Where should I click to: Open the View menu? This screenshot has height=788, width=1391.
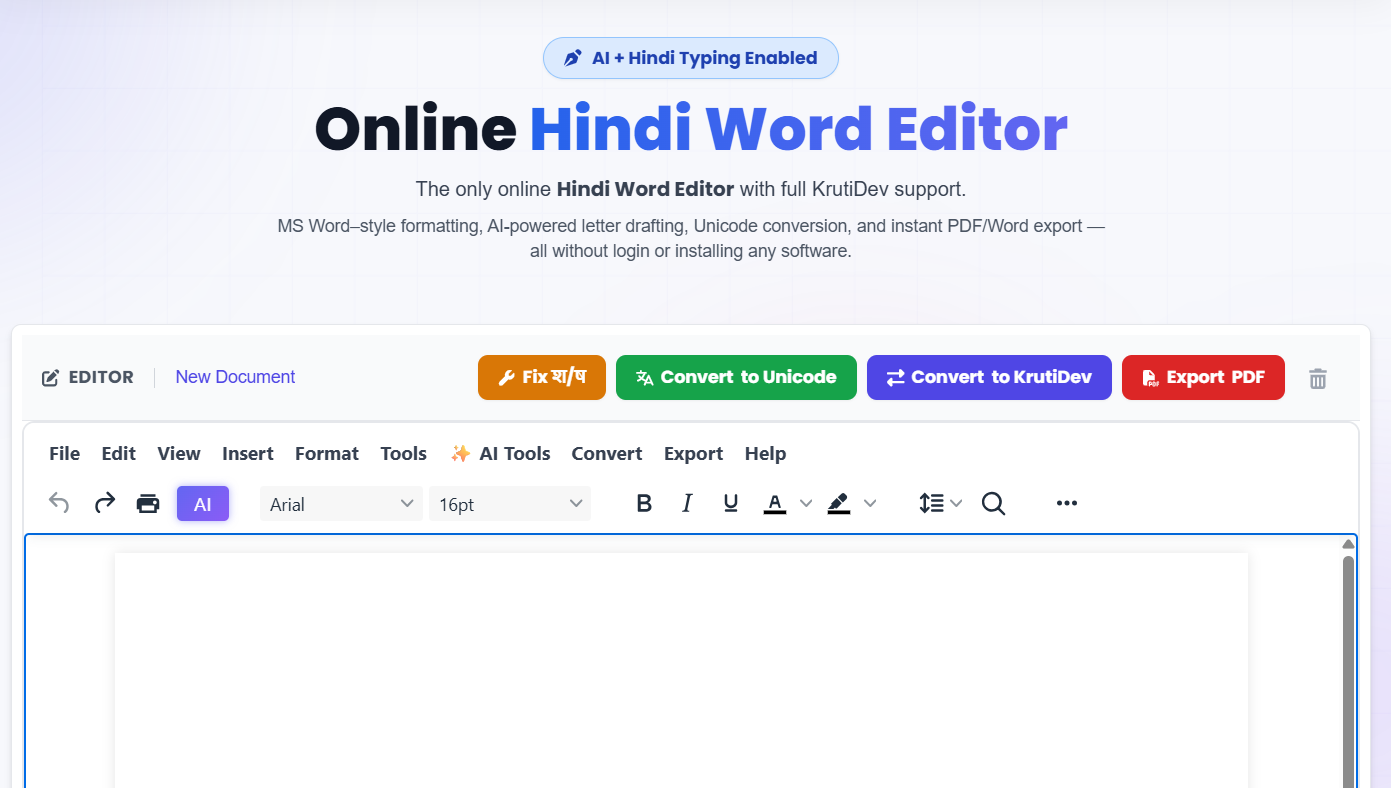(179, 453)
